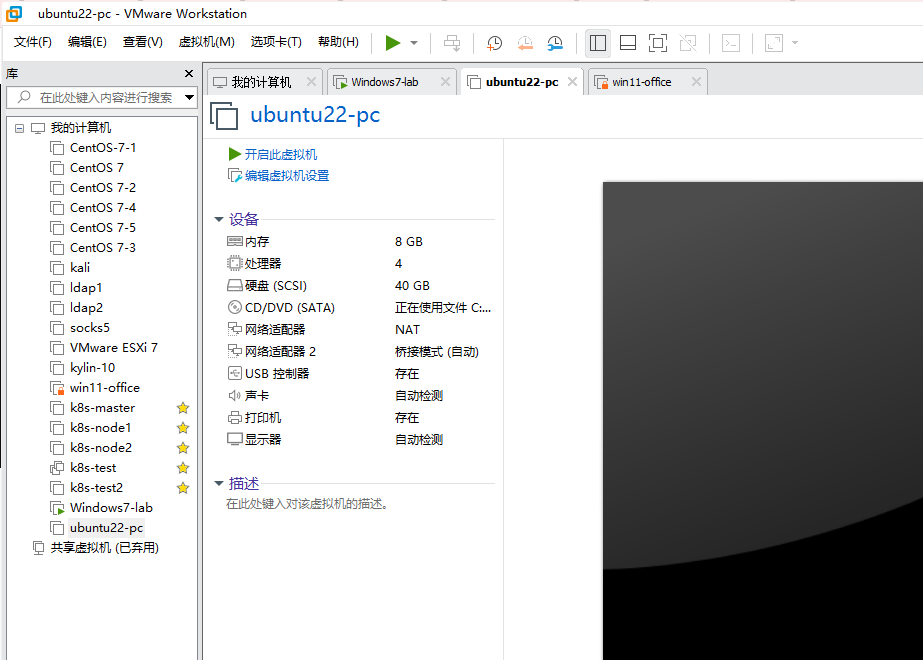Select Windows7-lab in the library tree
This screenshot has width=923, height=660.
(x=111, y=508)
